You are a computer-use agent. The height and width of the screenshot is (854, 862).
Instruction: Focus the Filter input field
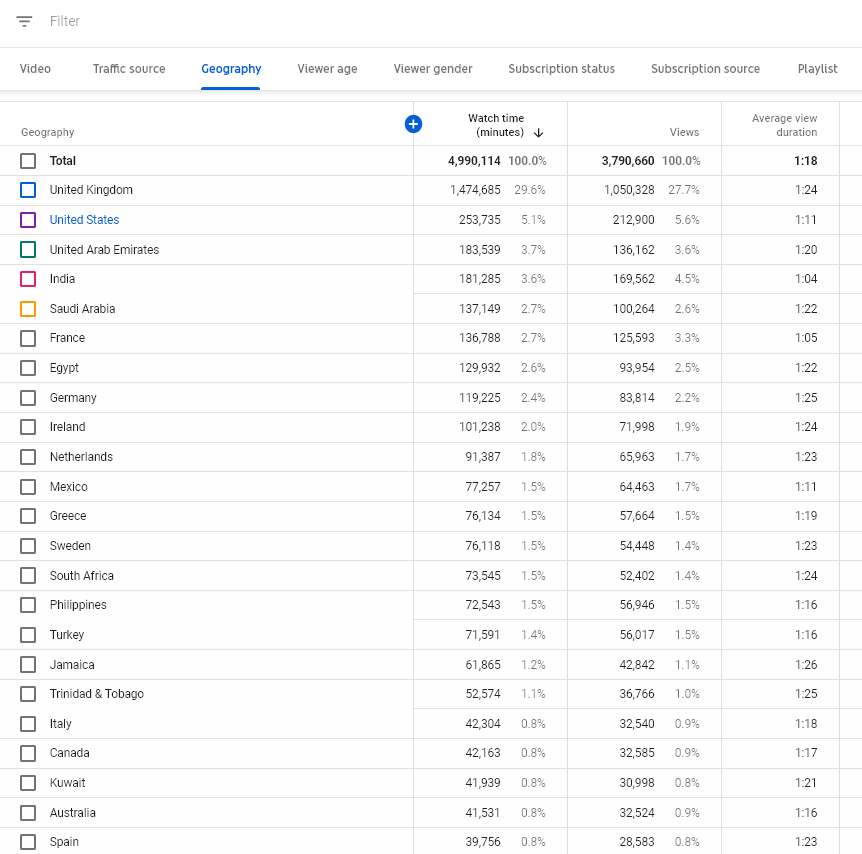[x=65, y=21]
